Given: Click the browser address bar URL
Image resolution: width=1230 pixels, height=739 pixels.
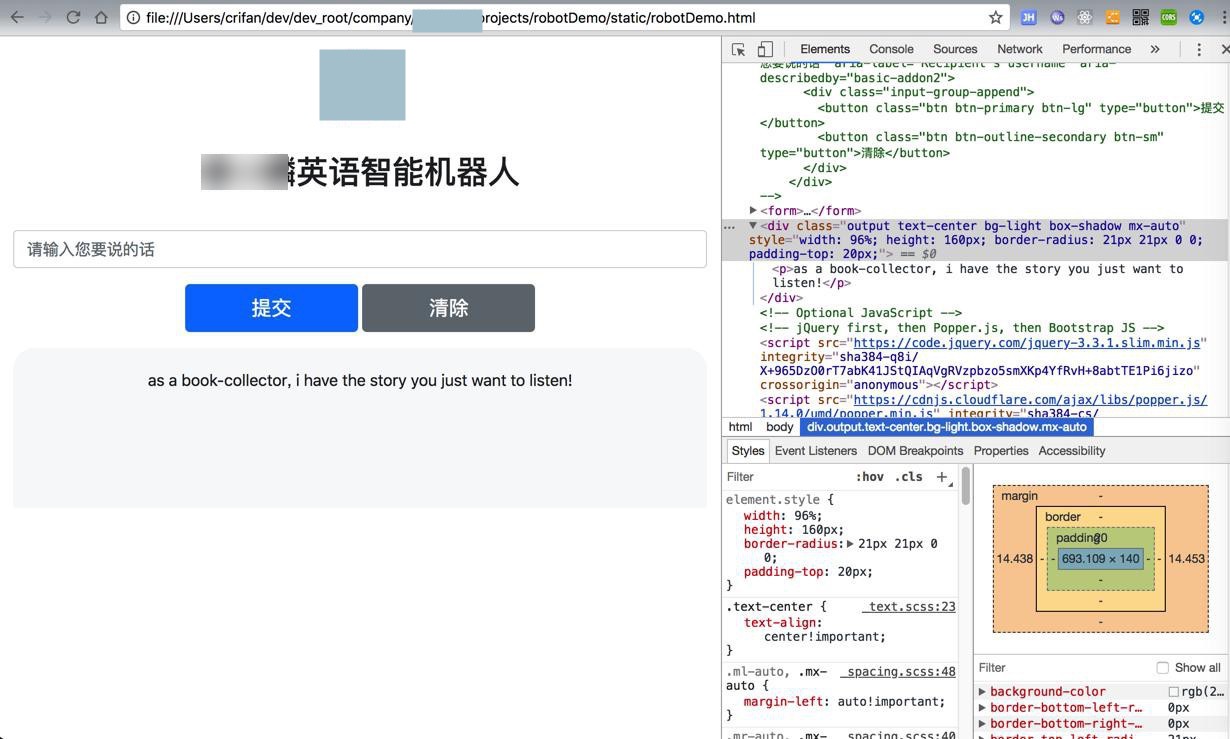Looking at the screenshot, I should tap(450, 18).
